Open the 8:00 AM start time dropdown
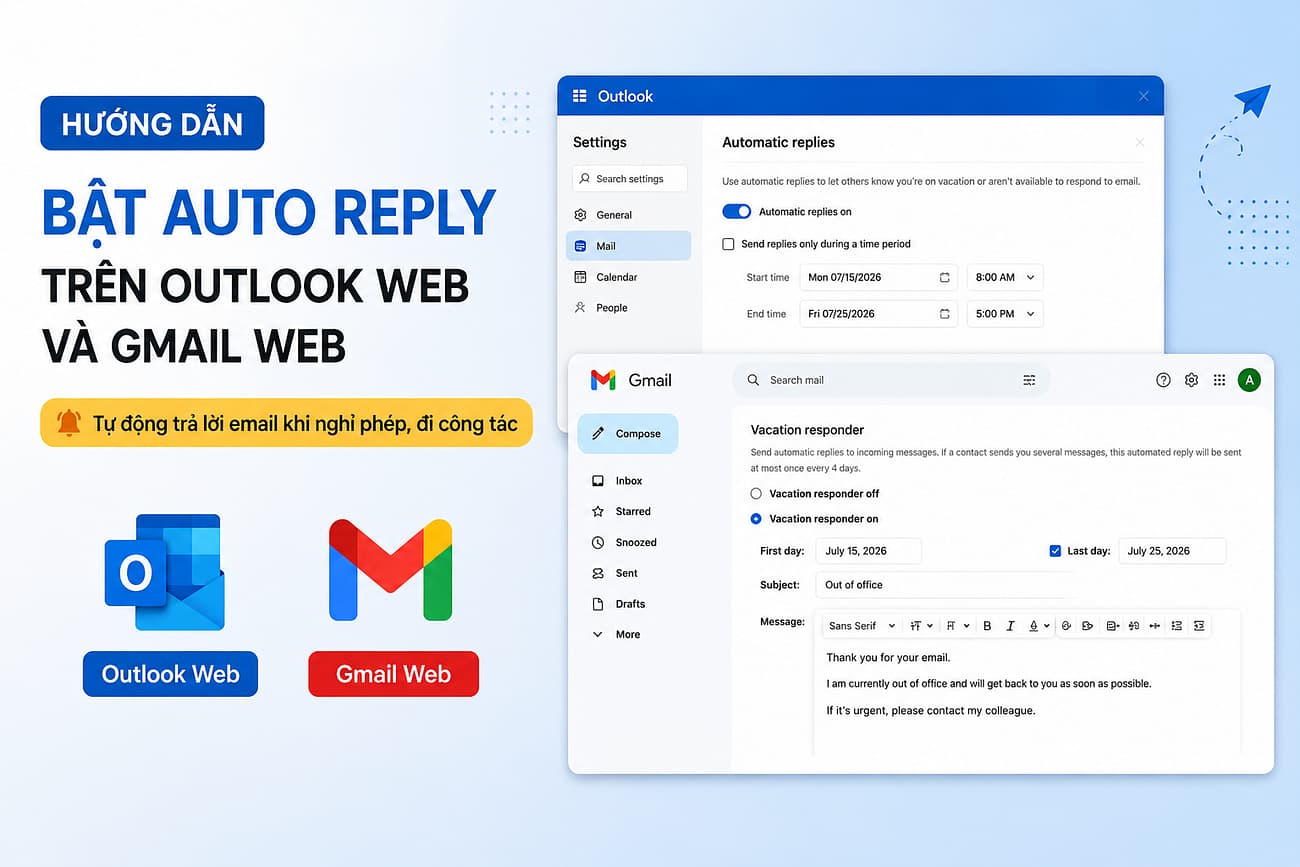Viewport: 1300px width, 867px height. click(1005, 277)
